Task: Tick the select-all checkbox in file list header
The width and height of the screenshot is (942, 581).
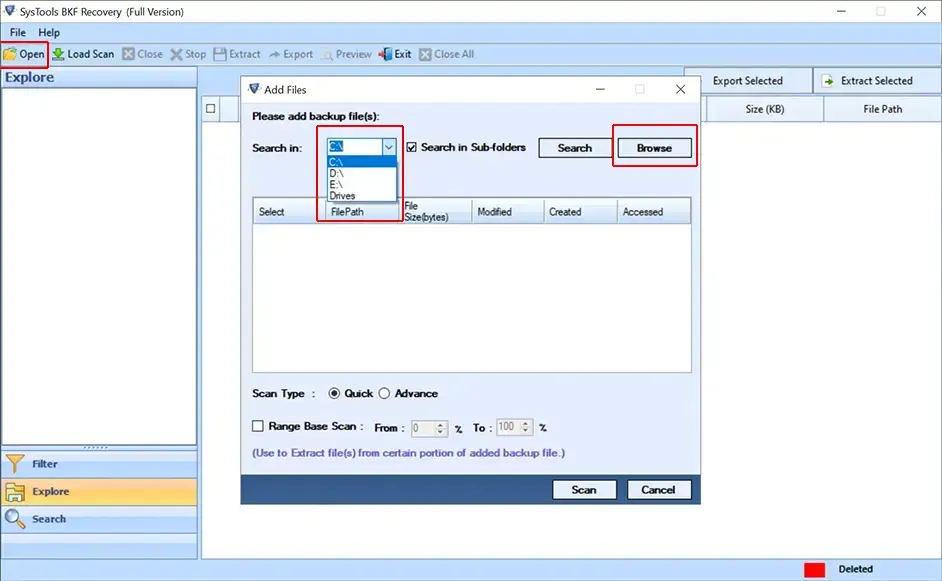Action: (x=210, y=109)
